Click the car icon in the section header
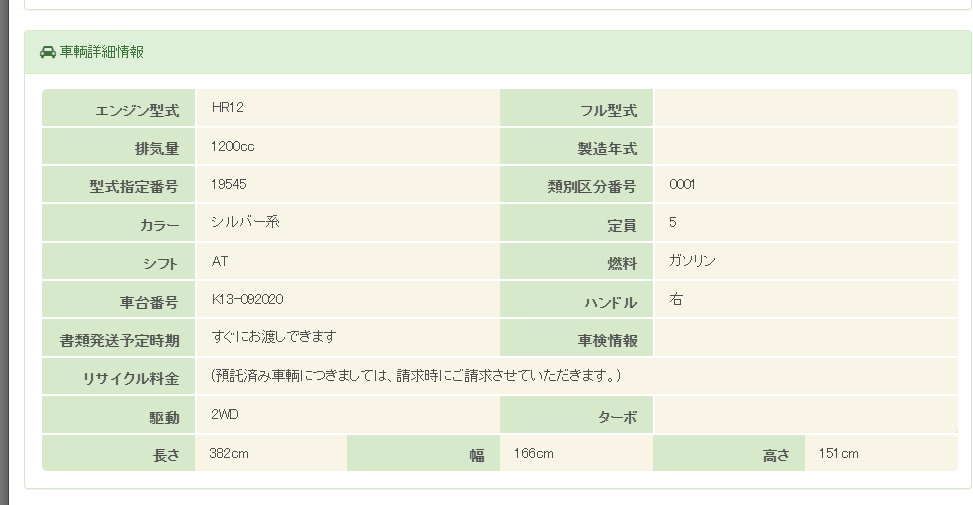 click(x=48, y=52)
